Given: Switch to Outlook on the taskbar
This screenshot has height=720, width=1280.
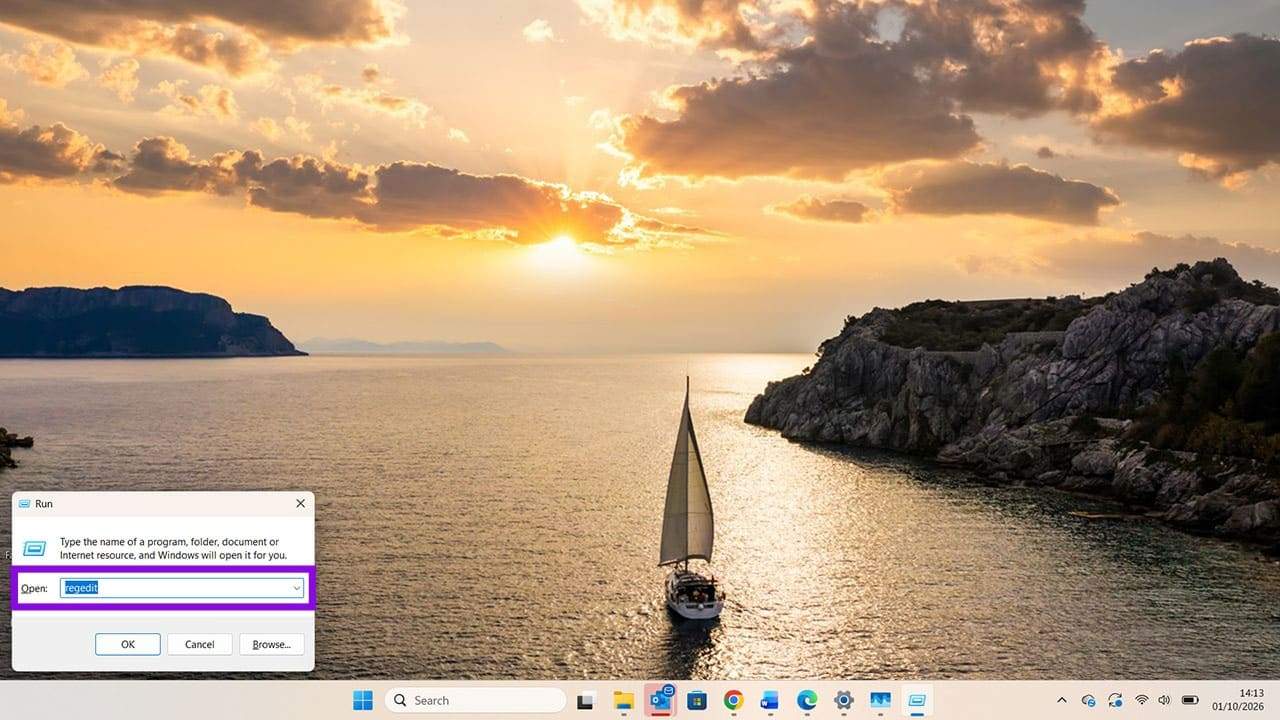Looking at the screenshot, I should [661, 700].
